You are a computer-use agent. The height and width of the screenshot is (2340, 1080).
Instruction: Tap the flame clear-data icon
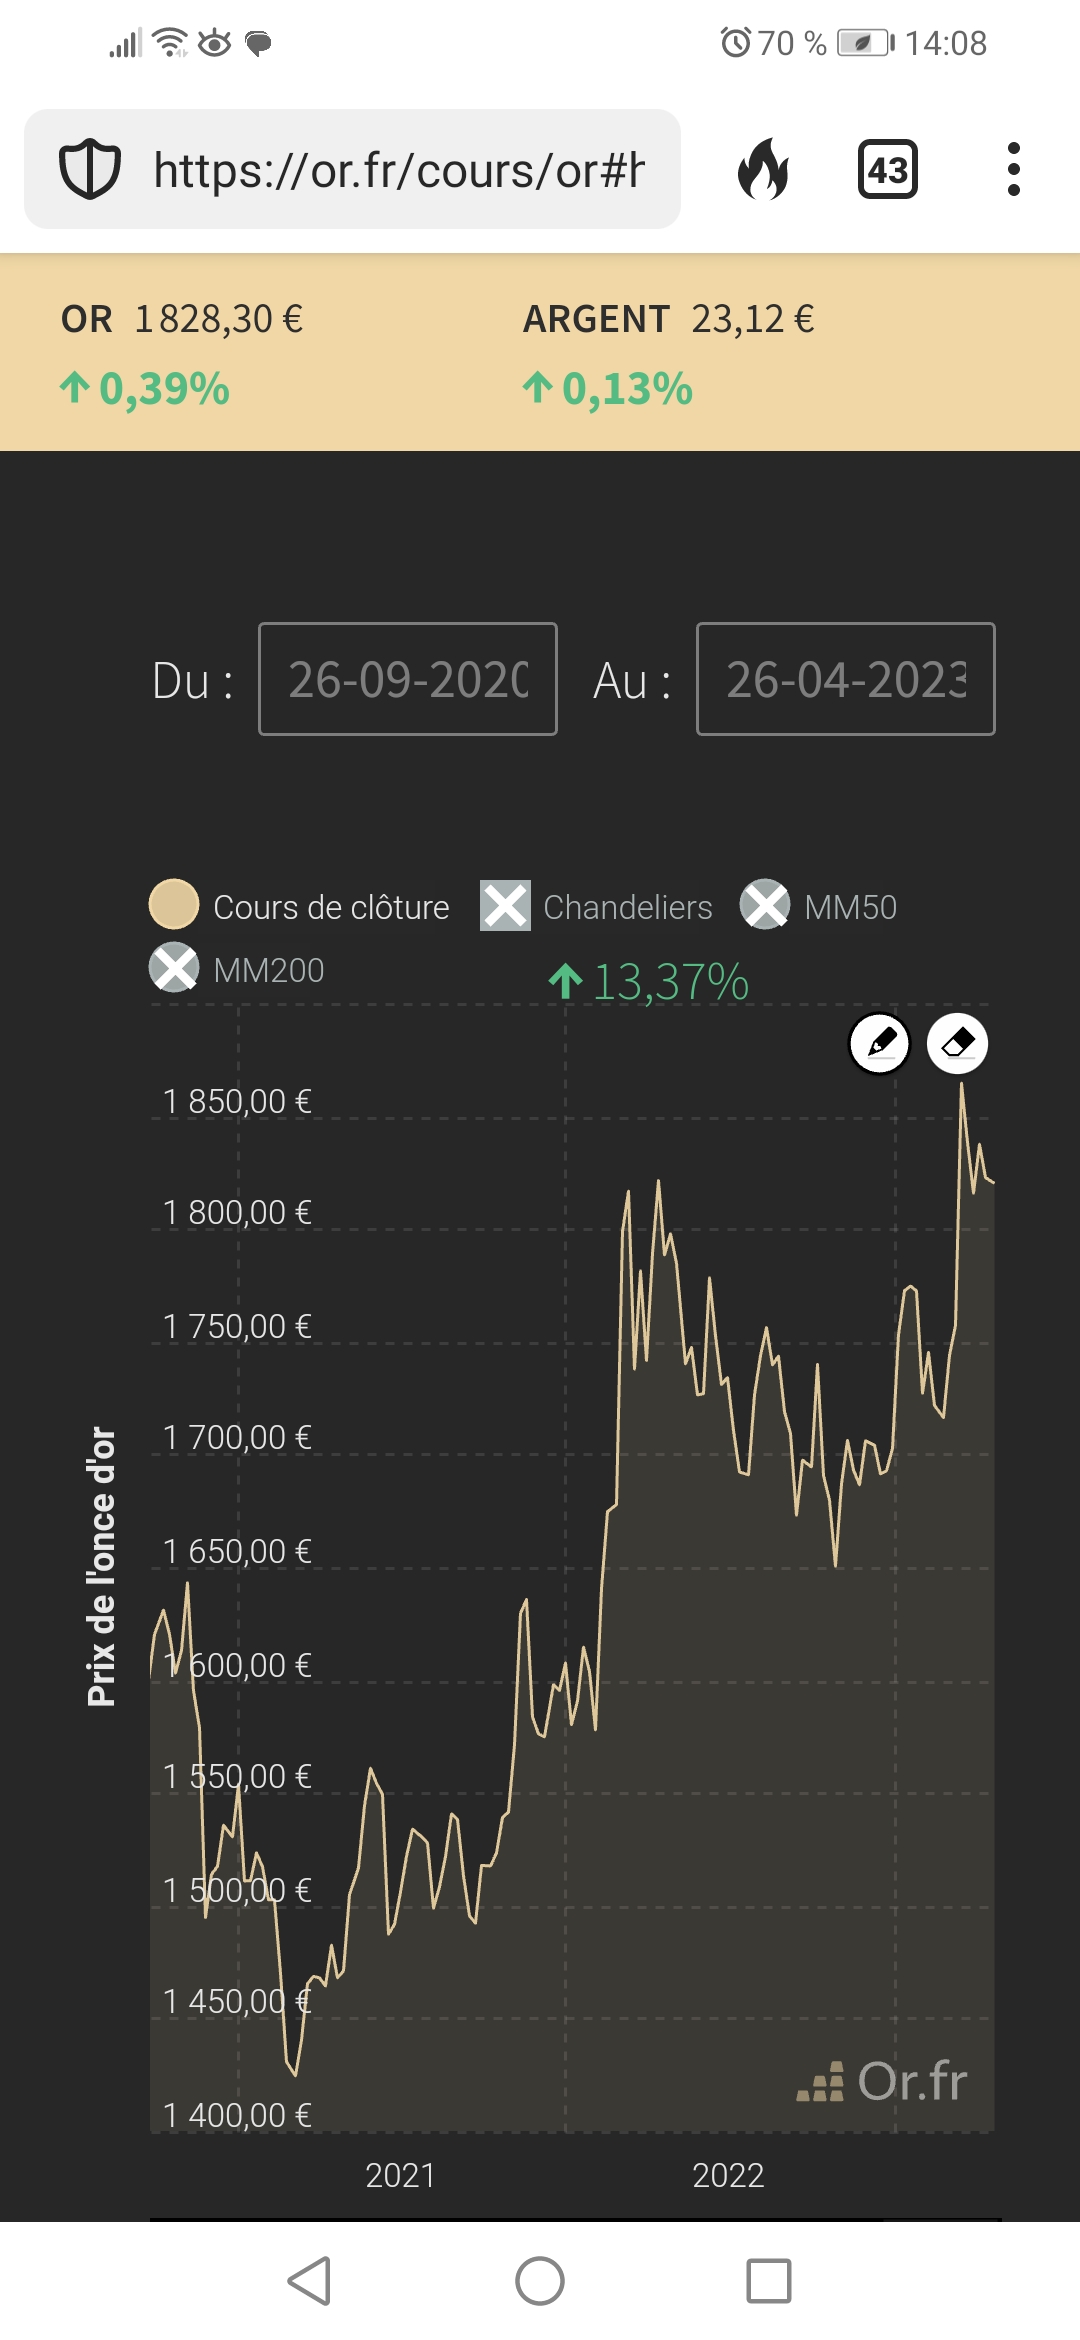[763, 169]
